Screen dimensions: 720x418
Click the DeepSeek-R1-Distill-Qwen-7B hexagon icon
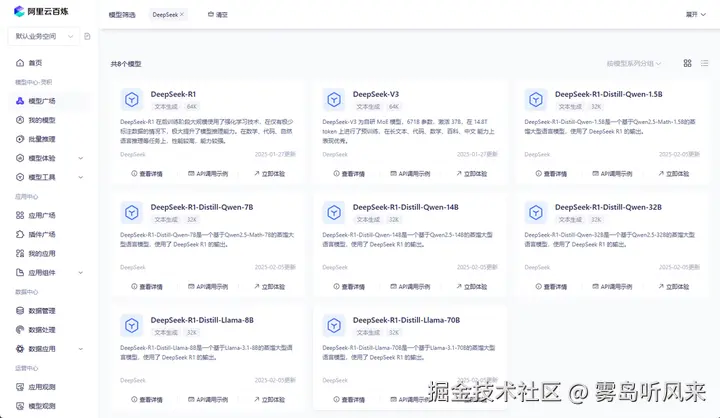coord(132,212)
